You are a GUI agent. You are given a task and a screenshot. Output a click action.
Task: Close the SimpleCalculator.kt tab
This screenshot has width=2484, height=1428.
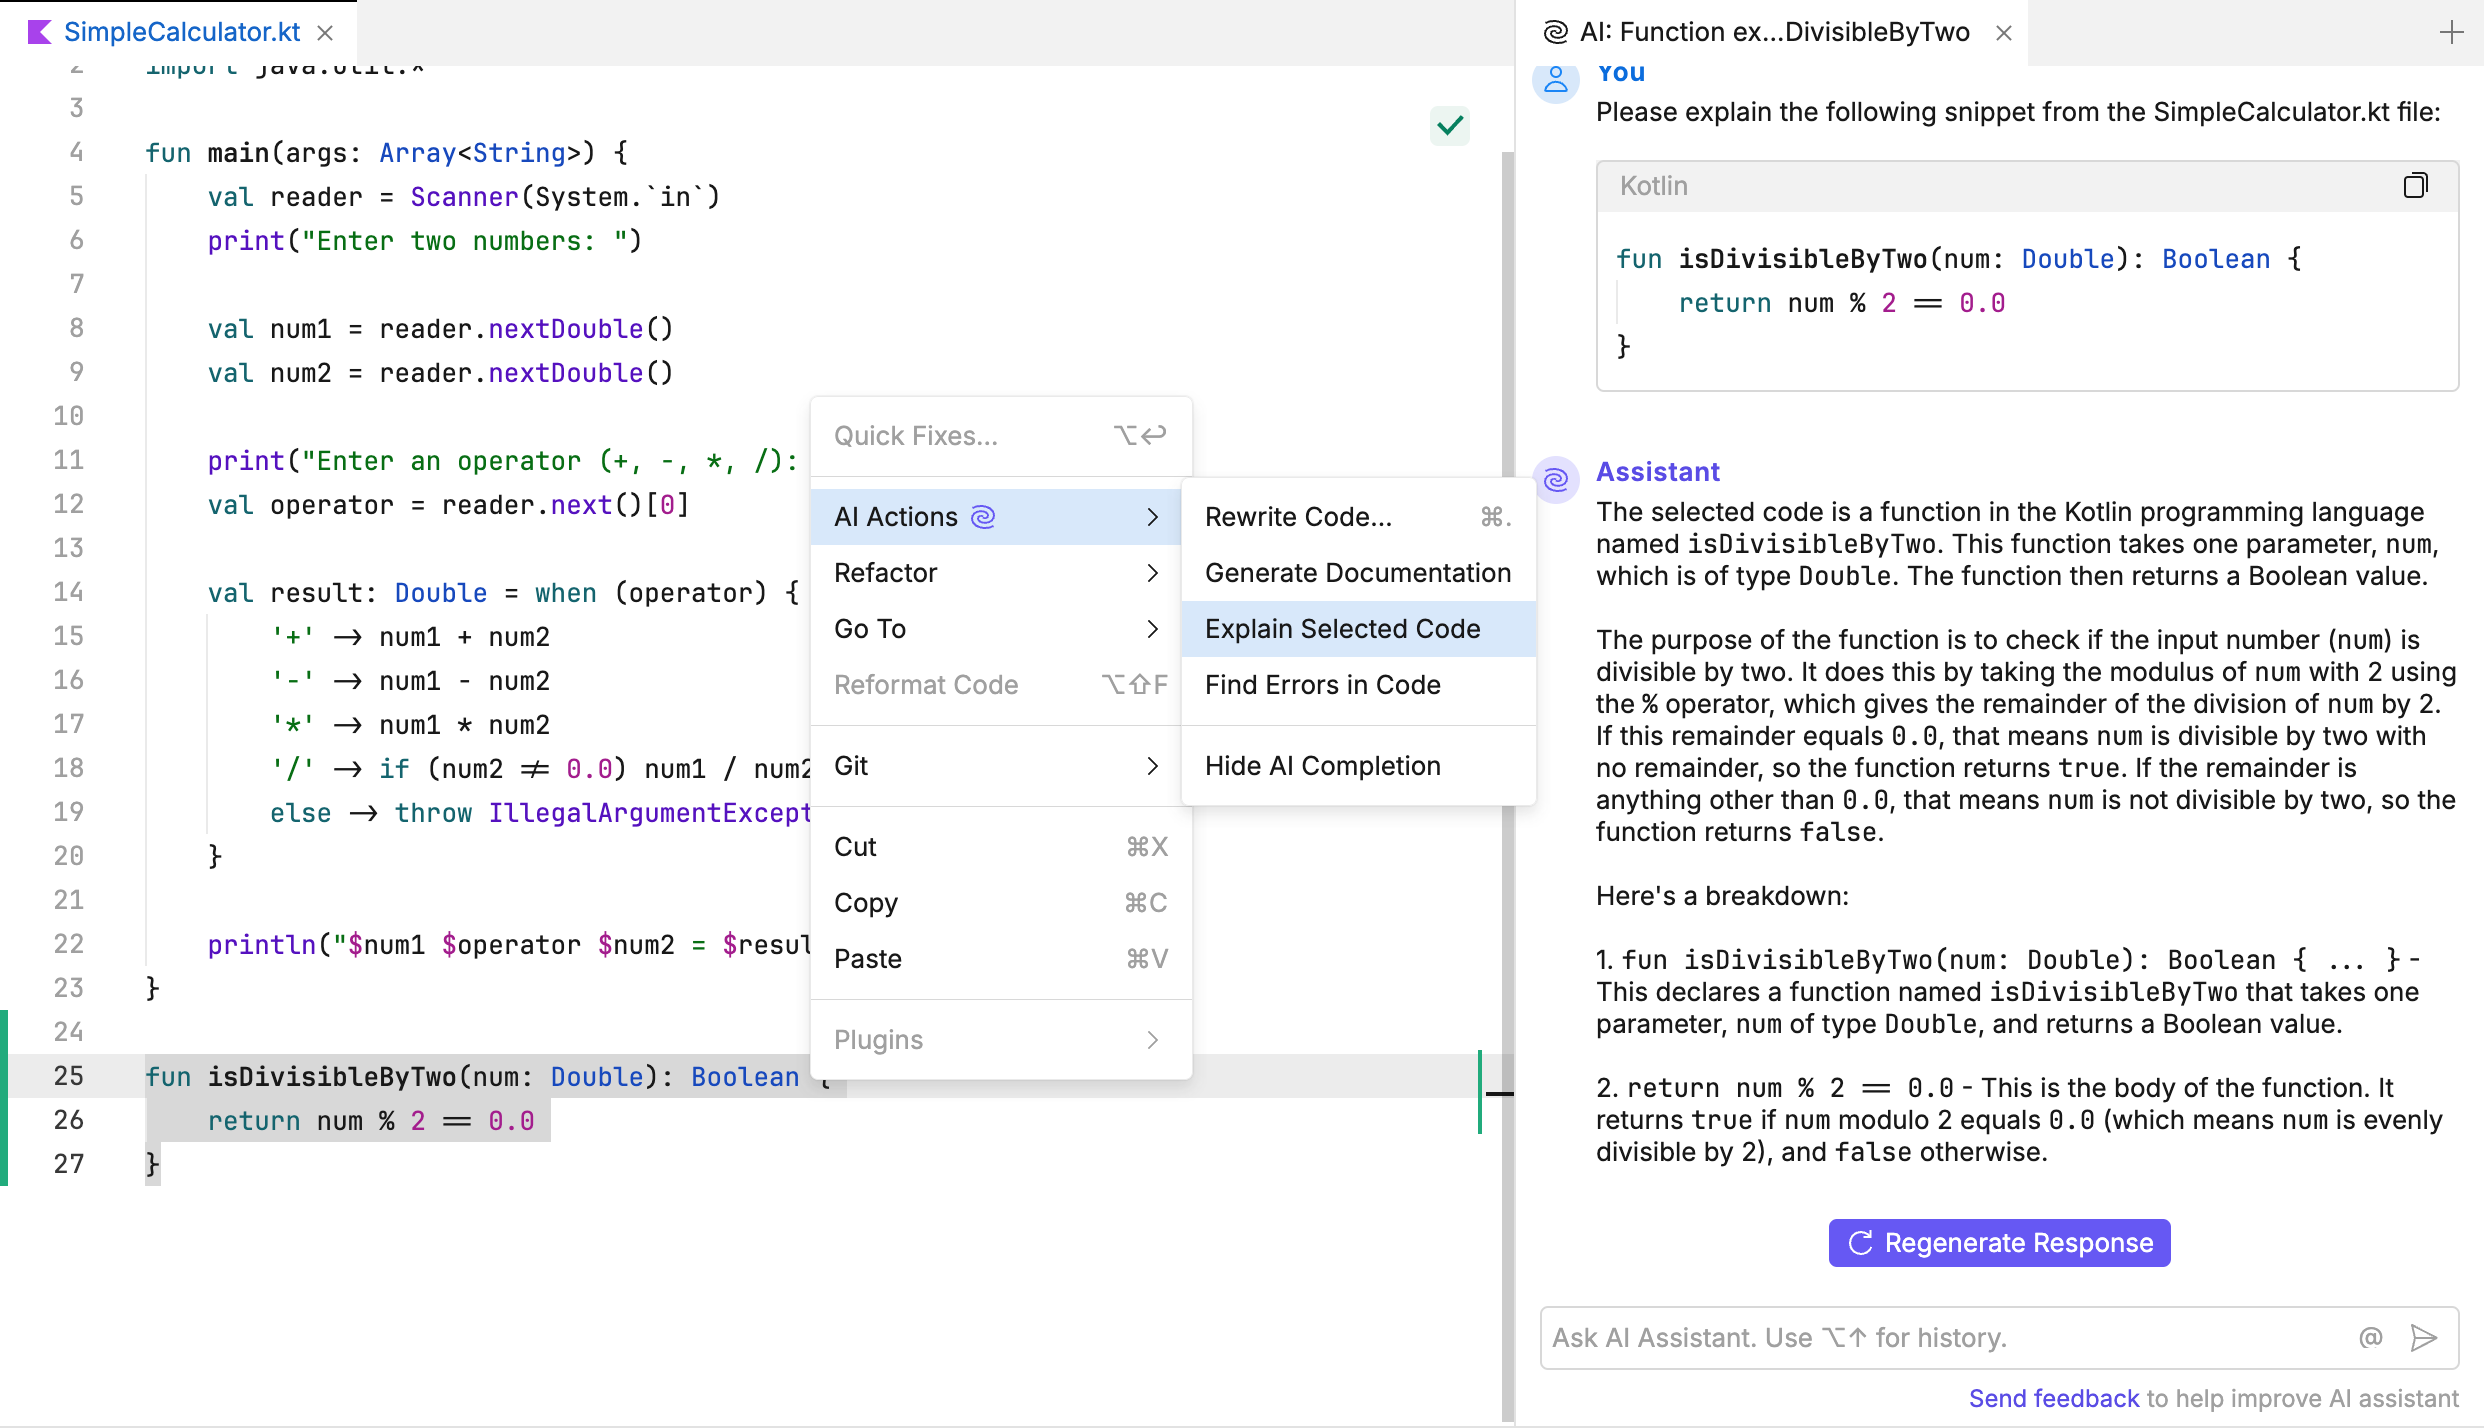pyautogui.click(x=326, y=33)
